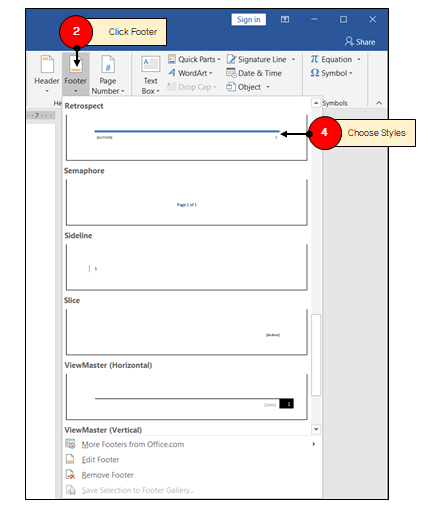This screenshot has height=517, width=430.
Task: Open the Page Number icon
Action: 108,64
